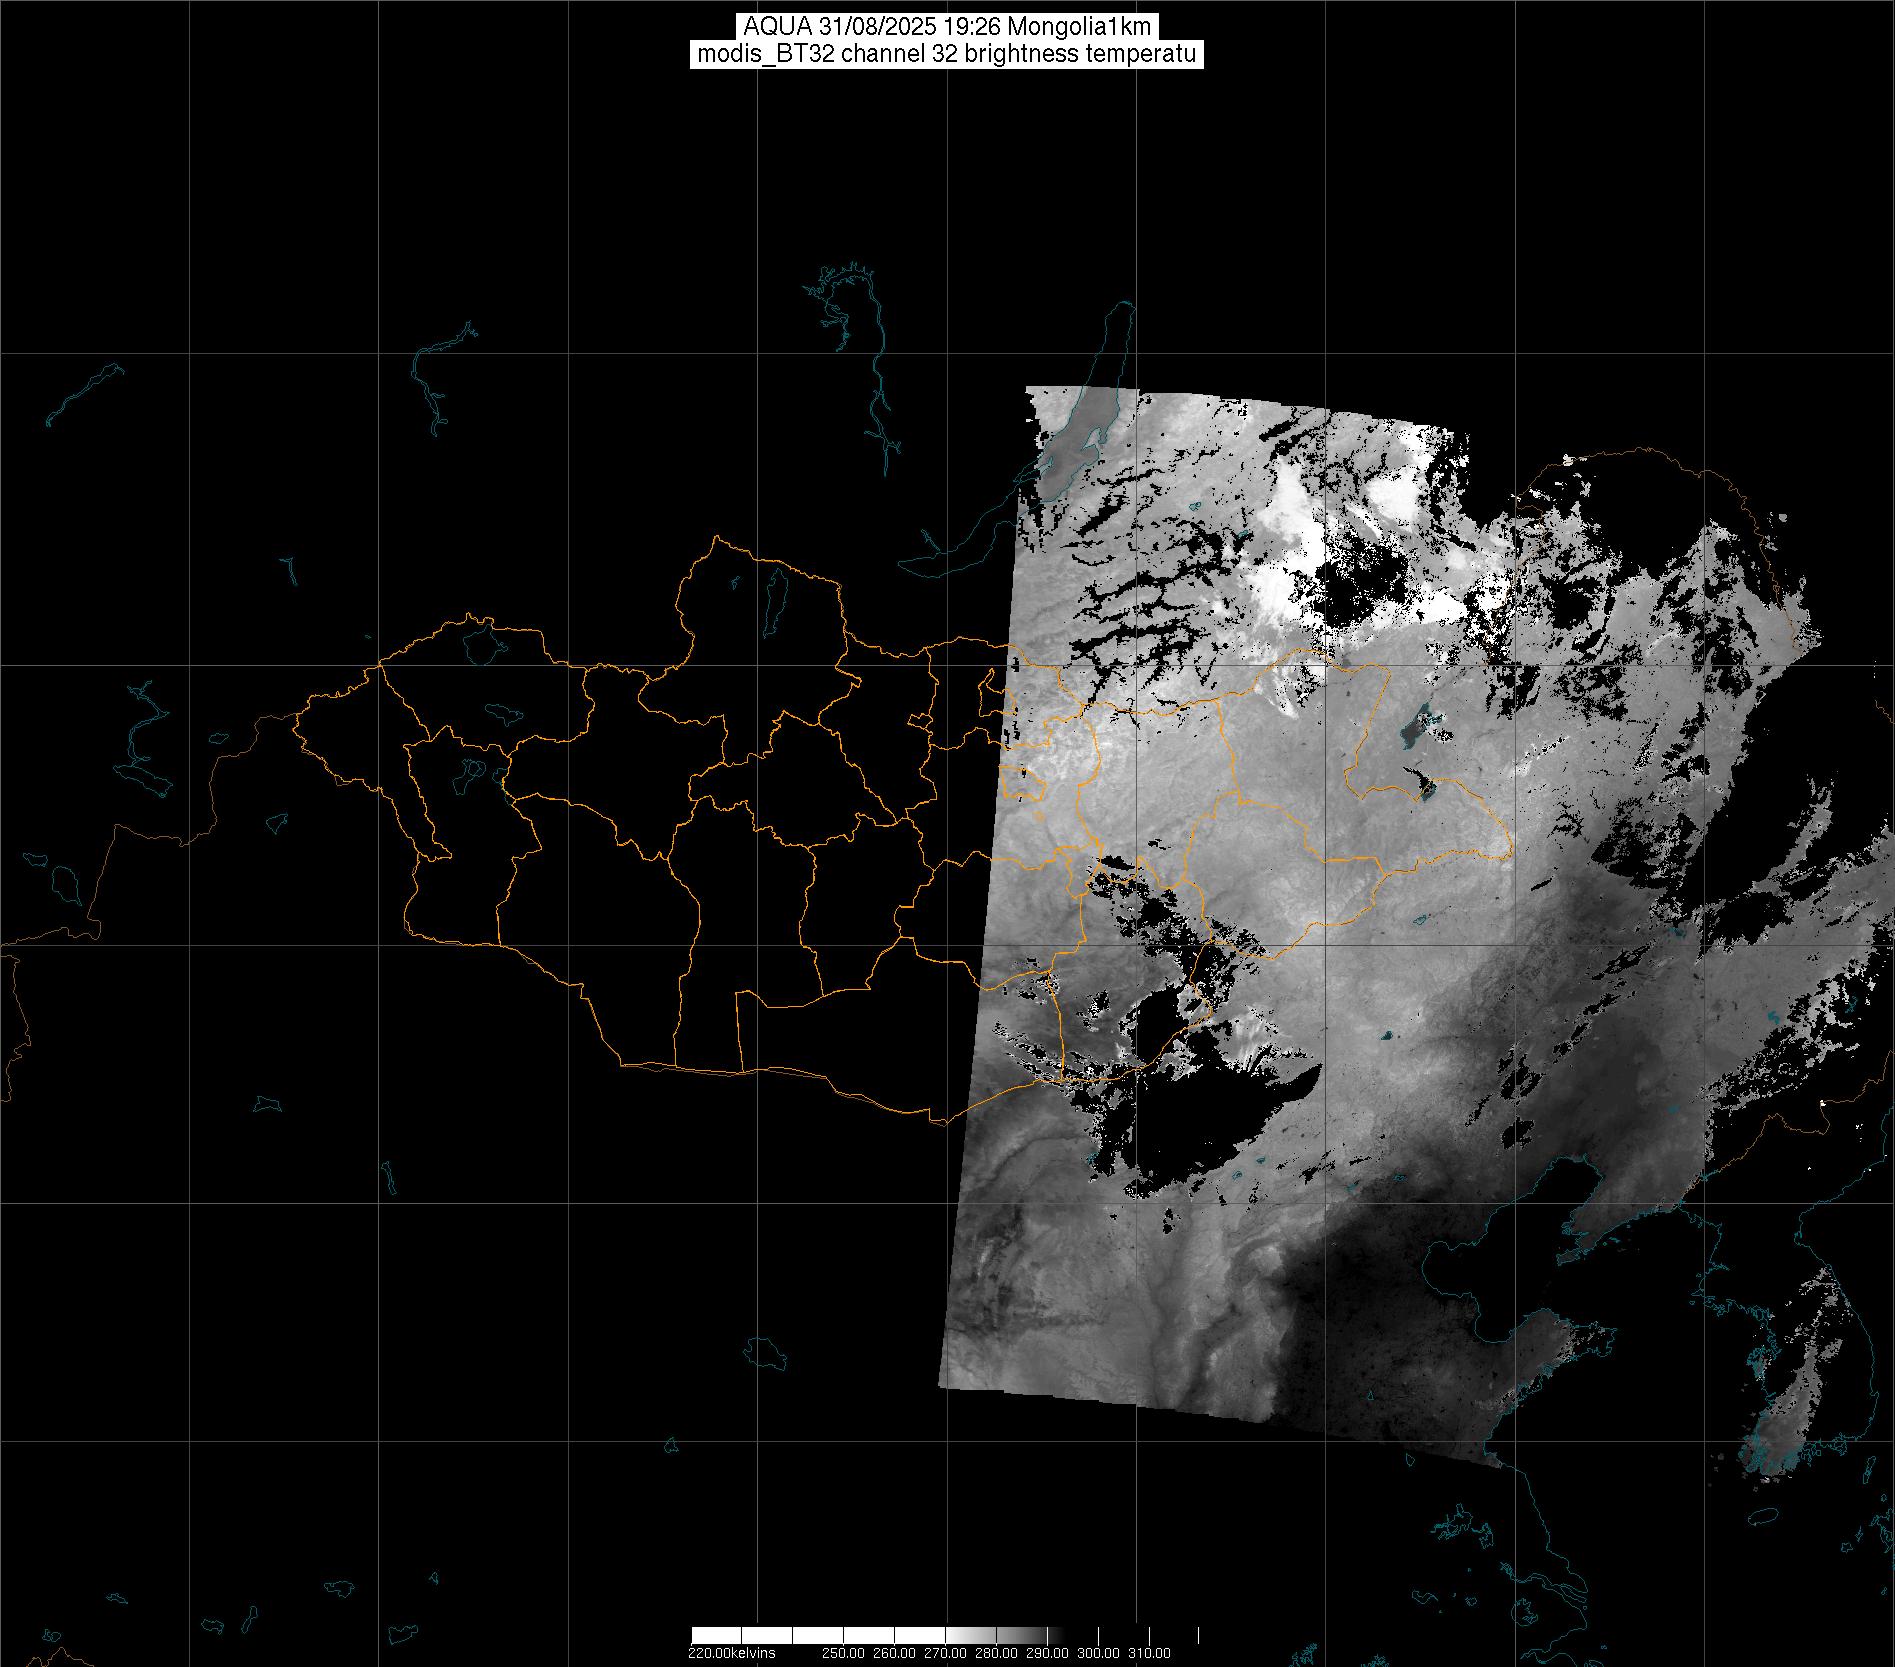Click the "300.00" colorbar label
1895x1667 pixels.
coord(1099,1653)
